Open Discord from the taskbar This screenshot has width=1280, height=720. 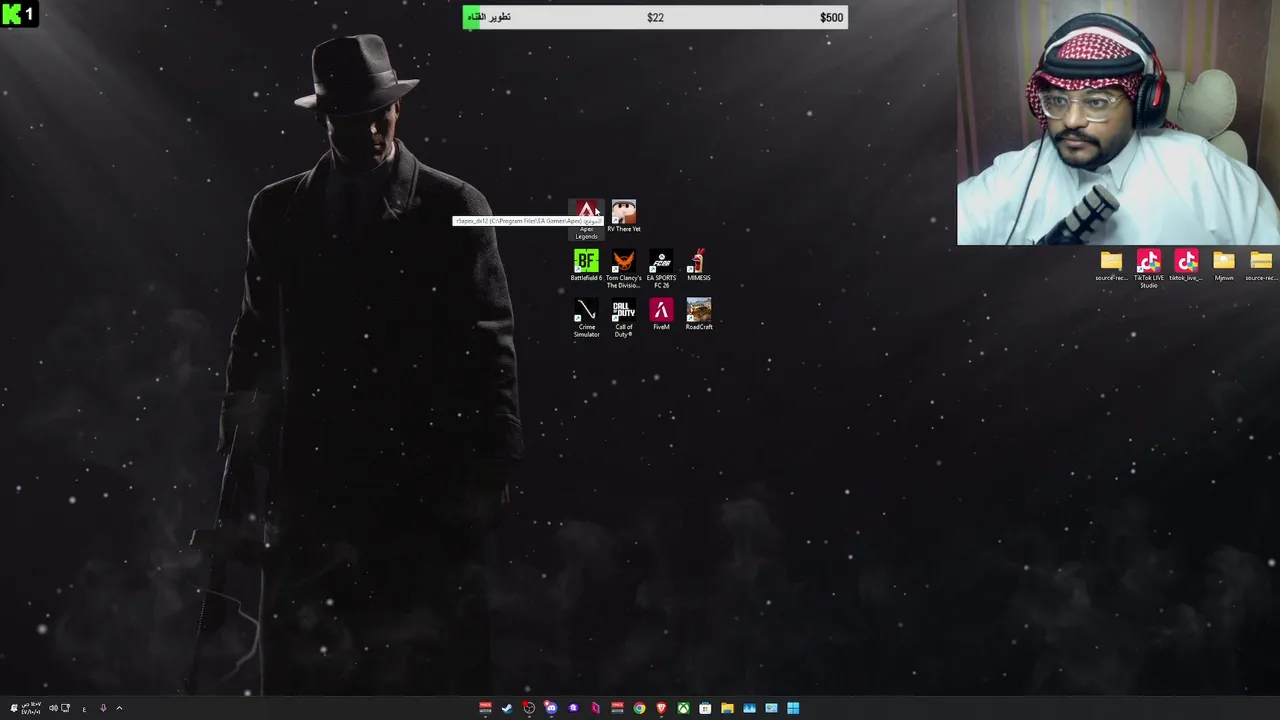[551, 708]
